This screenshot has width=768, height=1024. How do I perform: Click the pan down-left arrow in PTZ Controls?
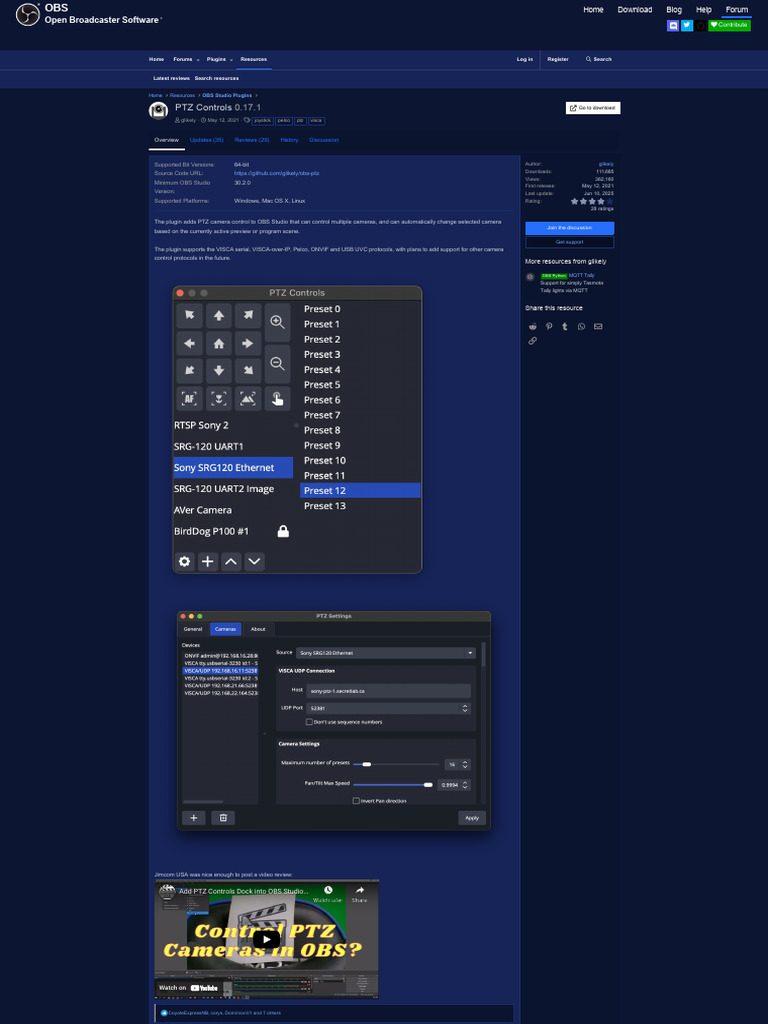[x=189, y=371]
